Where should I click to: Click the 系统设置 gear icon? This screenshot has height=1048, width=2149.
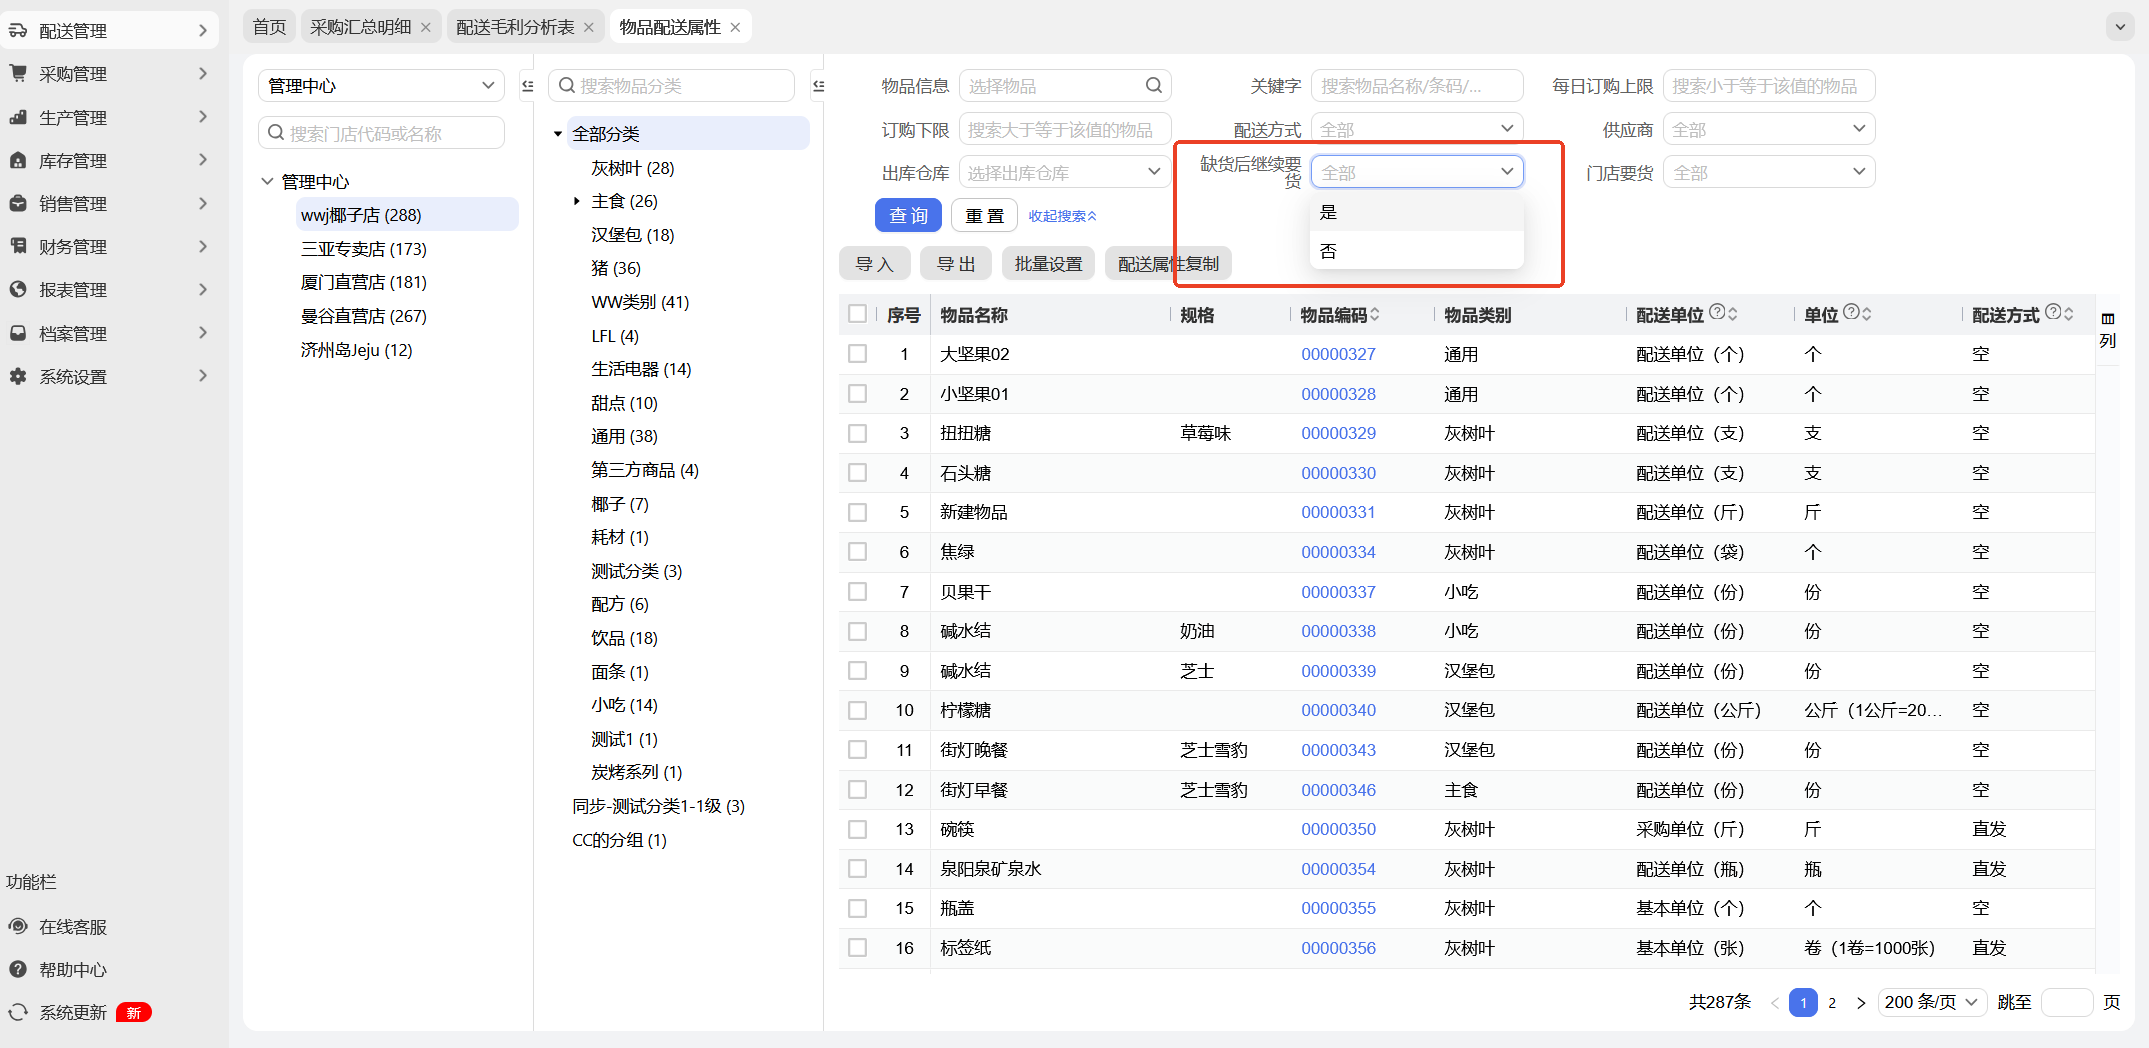tap(18, 376)
